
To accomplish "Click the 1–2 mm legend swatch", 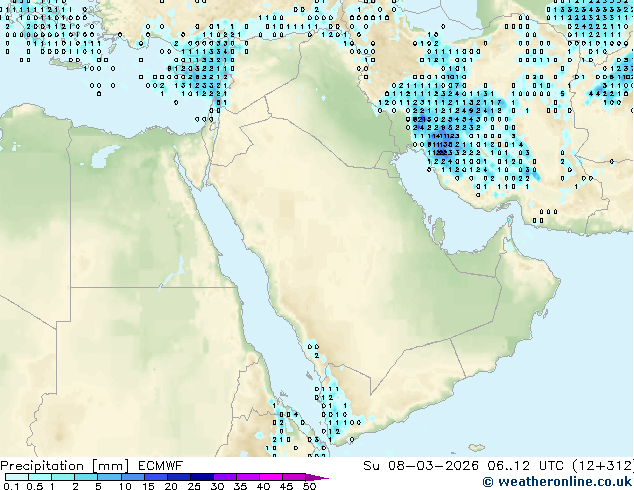I will click(x=63, y=477).
